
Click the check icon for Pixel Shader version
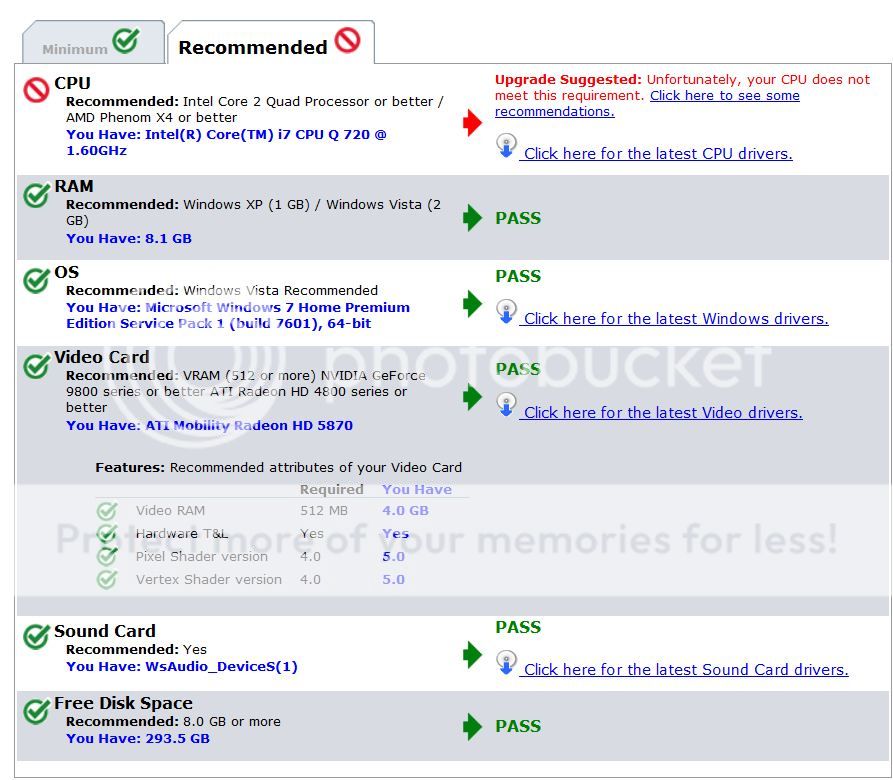point(106,556)
